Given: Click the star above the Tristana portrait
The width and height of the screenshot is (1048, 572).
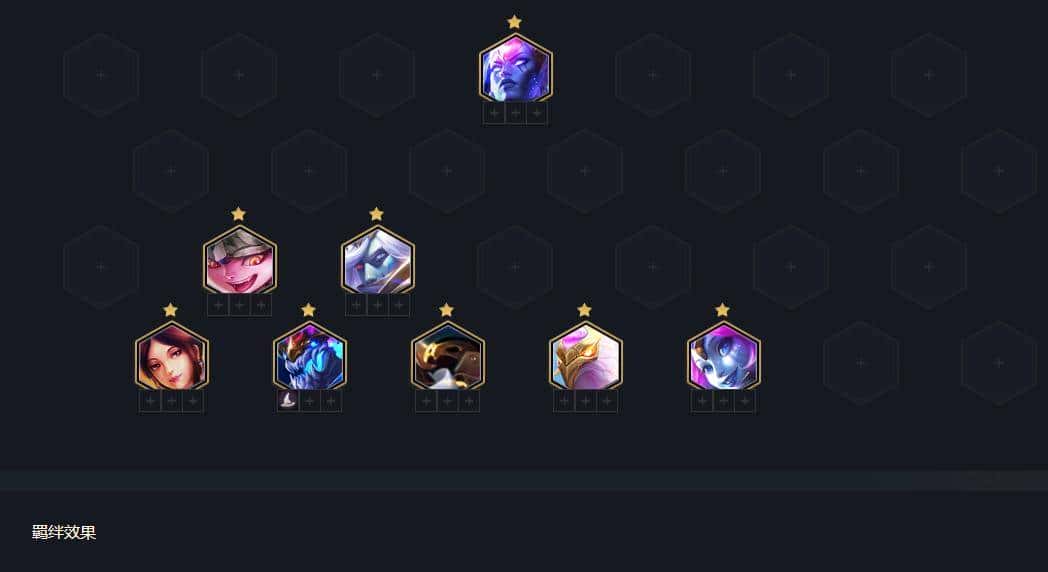Looking at the screenshot, I should (239, 214).
